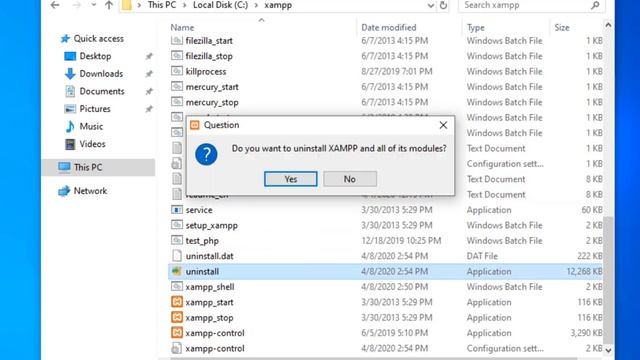Select the uninstall.dat file icon
Image resolution: width=640 pixels, height=360 pixels.
tap(177, 256)
